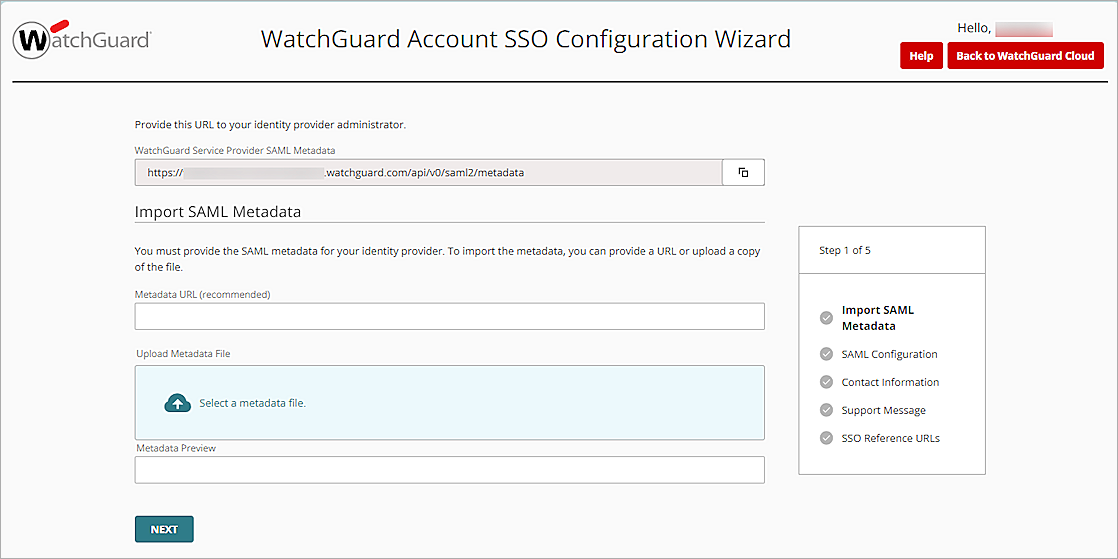Click the Metadata URL (recommended) label

(202, 294)
